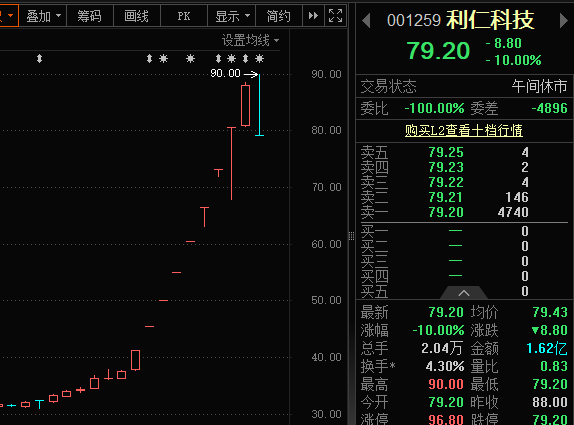Click the last star event marker above chart
This screenshot has height=425, width=574.
[x=260, y=58]
